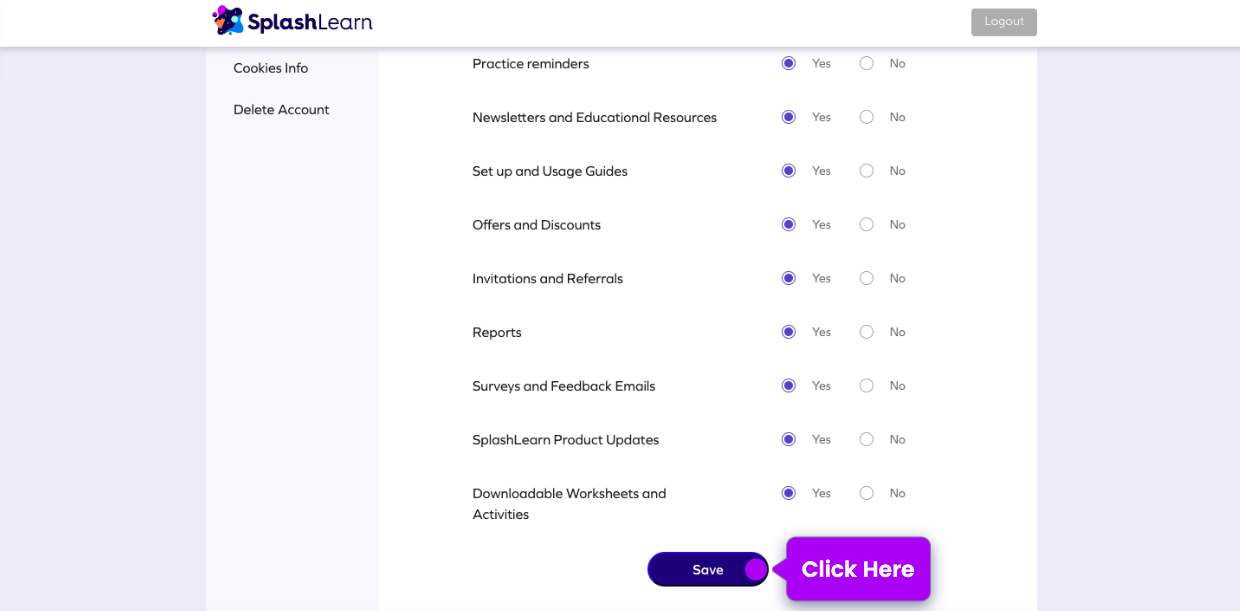Screen dimensions: 1240x611
Task: Select No for Invitations and Referrals
Action: tap(866, 278)
